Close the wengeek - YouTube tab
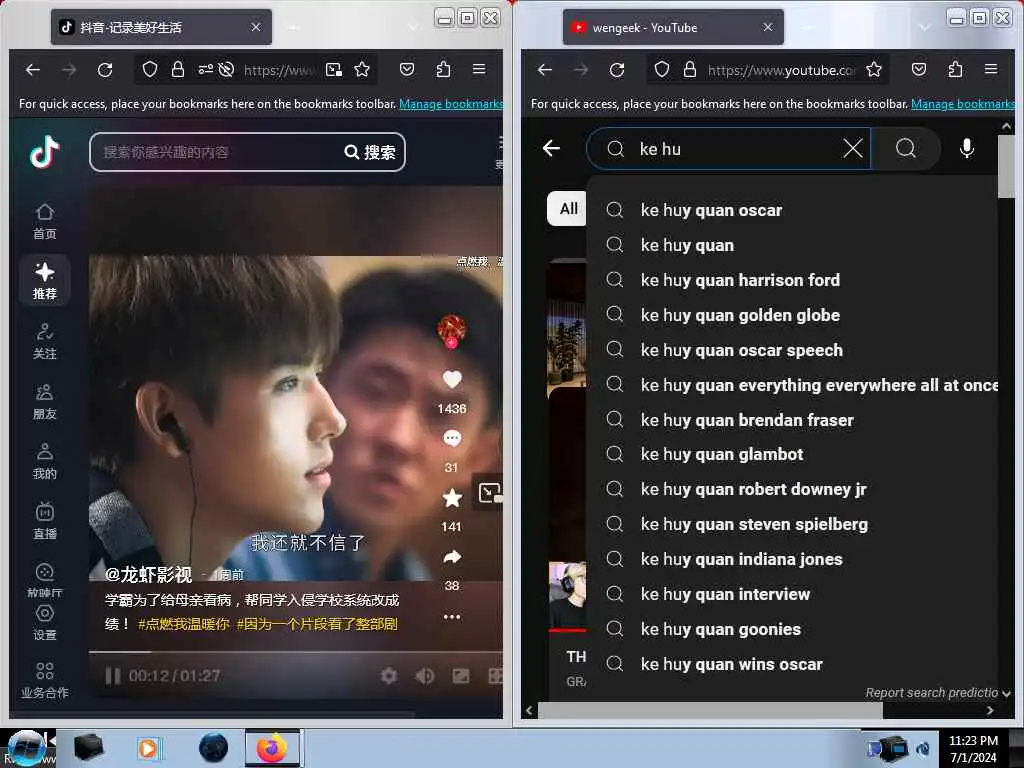 pyautogui.click(x=767, y=27)
